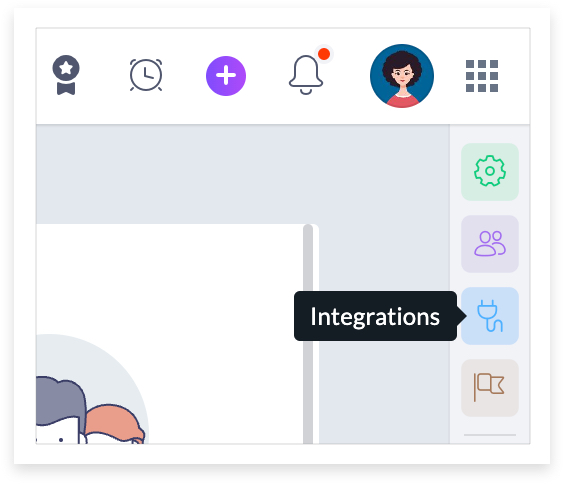
Task: Open the blue Integrations plug tile
Action: pos(490,316)
